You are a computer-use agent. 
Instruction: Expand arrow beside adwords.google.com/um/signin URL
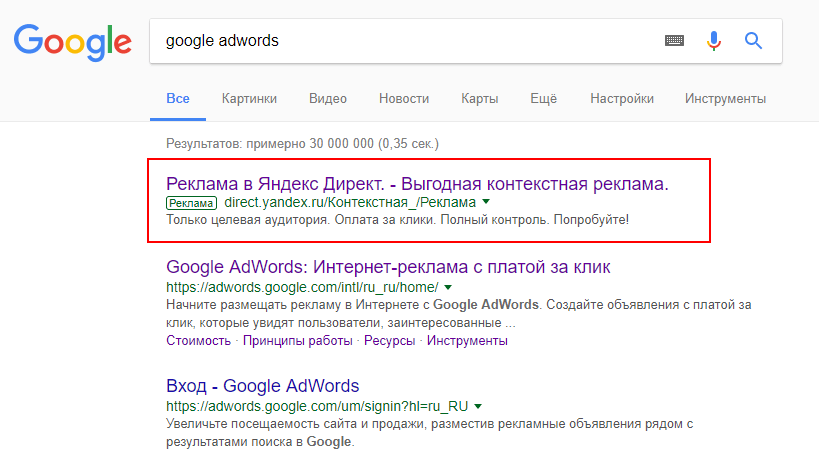478,406
